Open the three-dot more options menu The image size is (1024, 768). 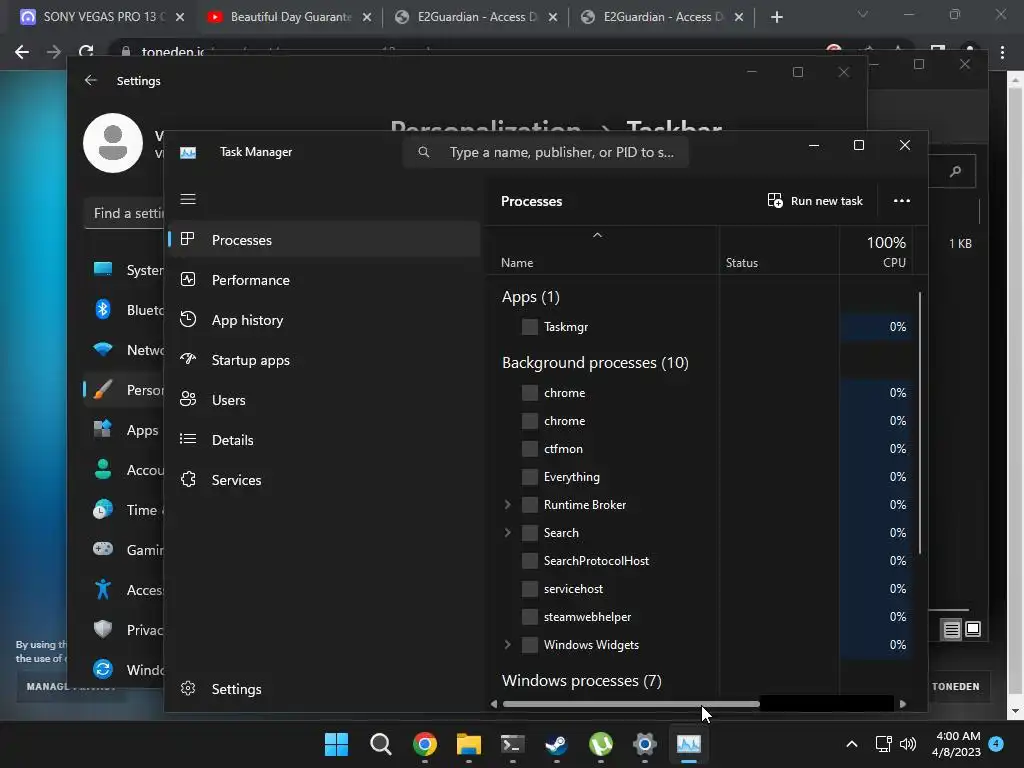pyautogui.click(x=902, y=200)
